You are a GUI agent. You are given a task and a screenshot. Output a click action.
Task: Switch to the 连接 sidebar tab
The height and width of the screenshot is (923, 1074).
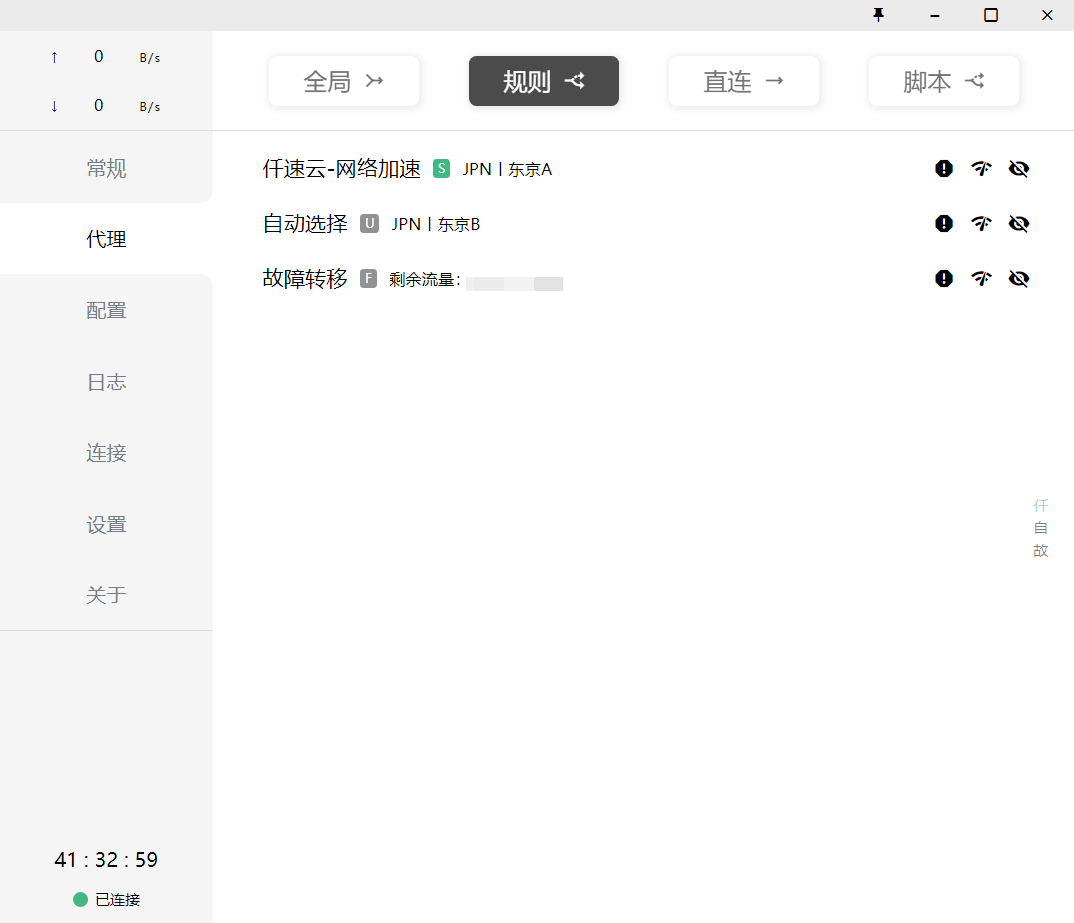tap(106, 453)
